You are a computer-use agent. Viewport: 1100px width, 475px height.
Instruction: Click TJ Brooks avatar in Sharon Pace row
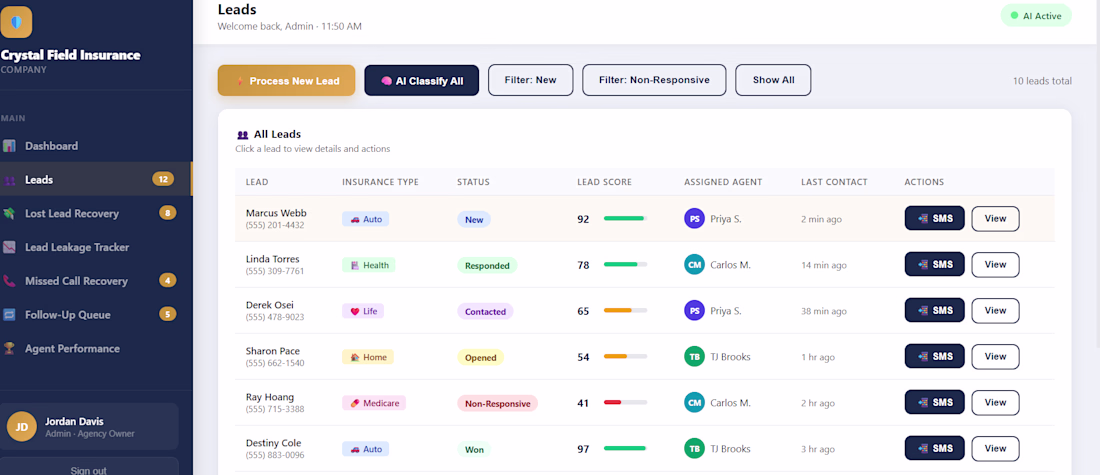[694, 356]
